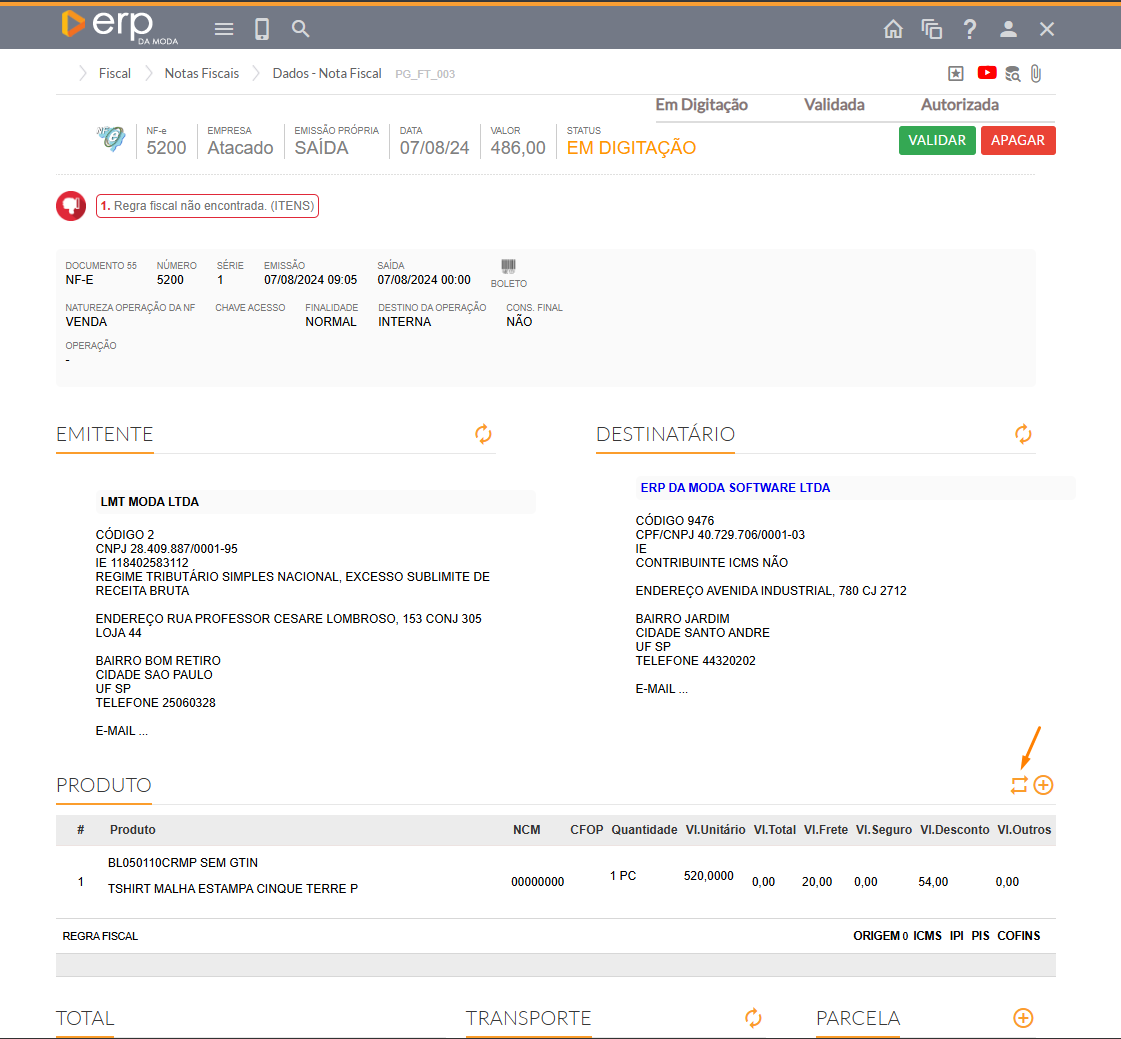The image size is (1121, 1039).
Task: Navigate to Notas Fiscais breadcrumb
Action: tap(201, 73)
